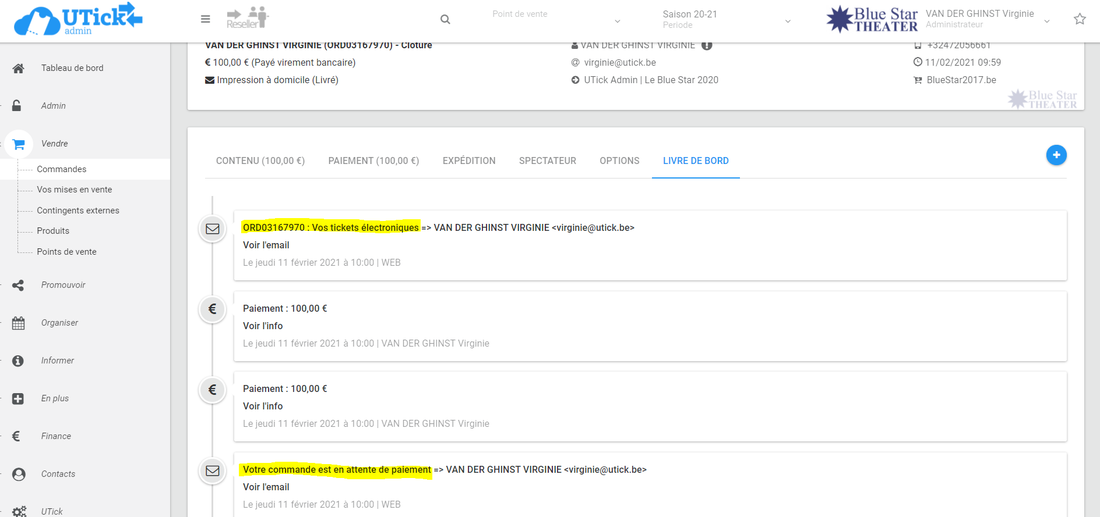Click Voir l'email under tickets électroniques
The image size is (1100, 517).
[266, 245]
